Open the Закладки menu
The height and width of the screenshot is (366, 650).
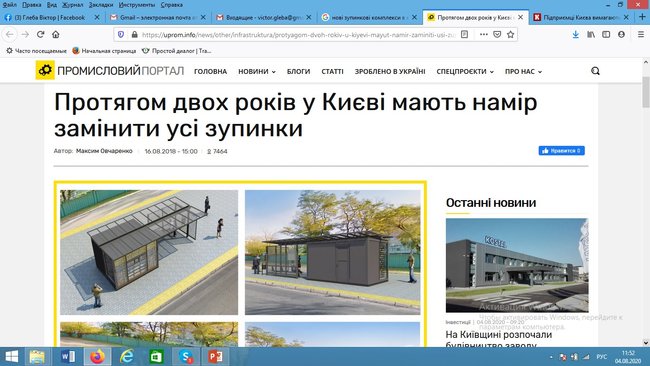[x=101, y=5]
